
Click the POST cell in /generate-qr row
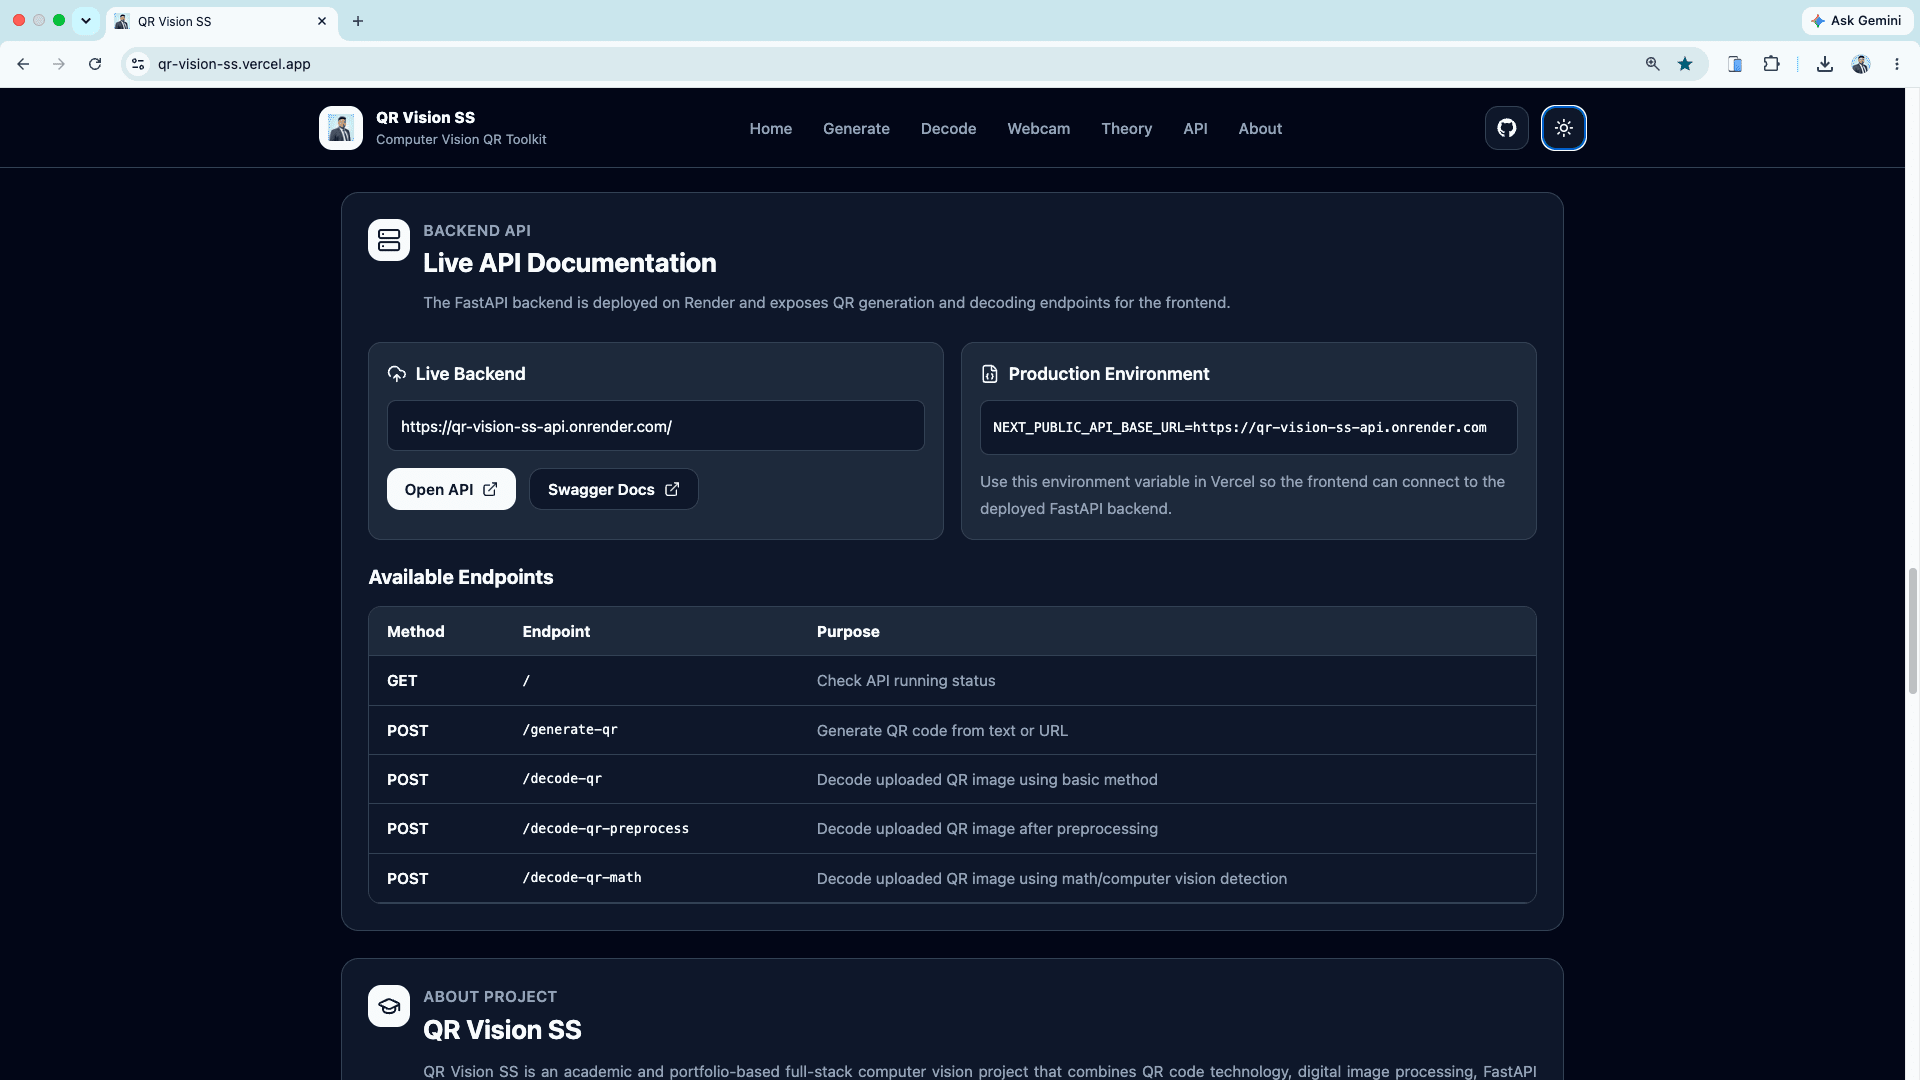click(x=407, y=731)
